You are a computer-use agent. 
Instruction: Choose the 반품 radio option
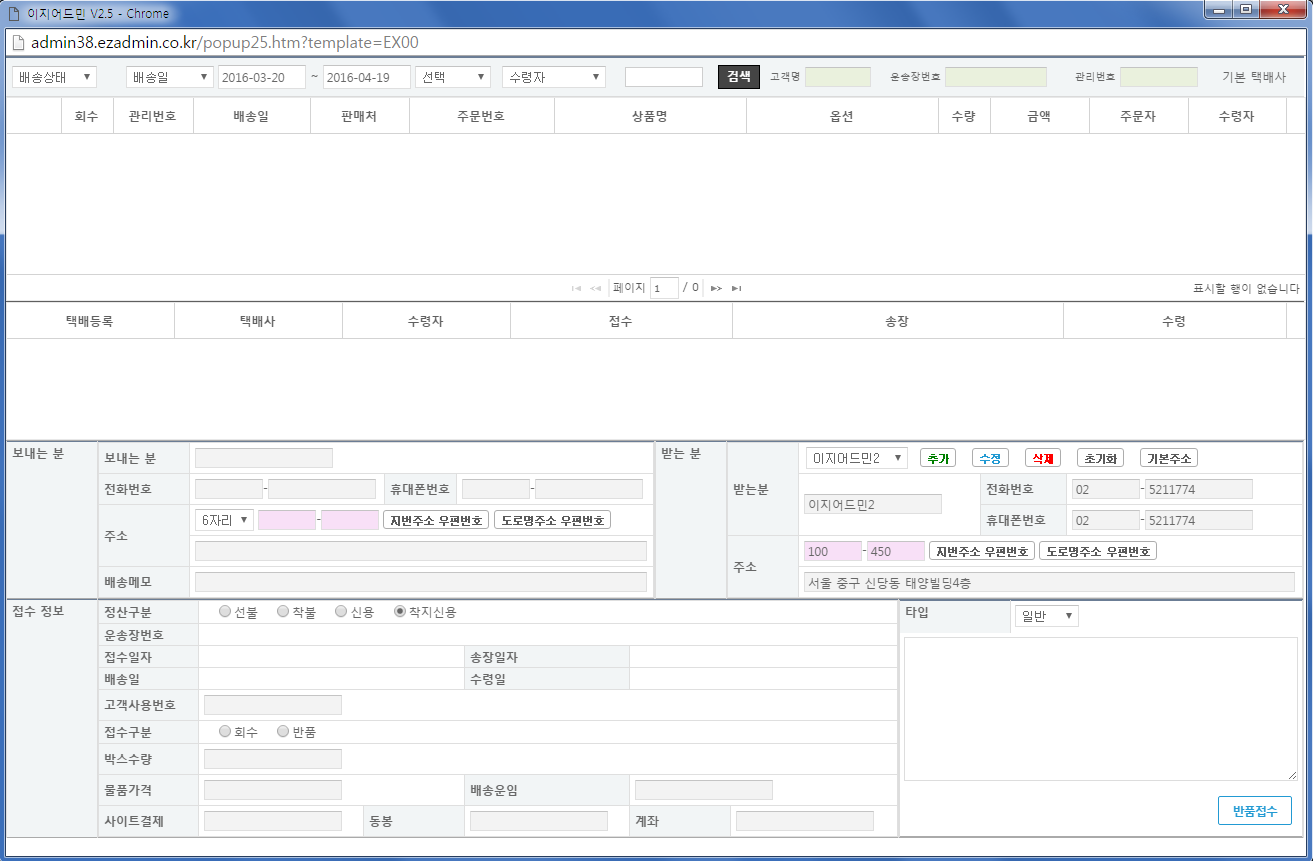tap(283, 731)
